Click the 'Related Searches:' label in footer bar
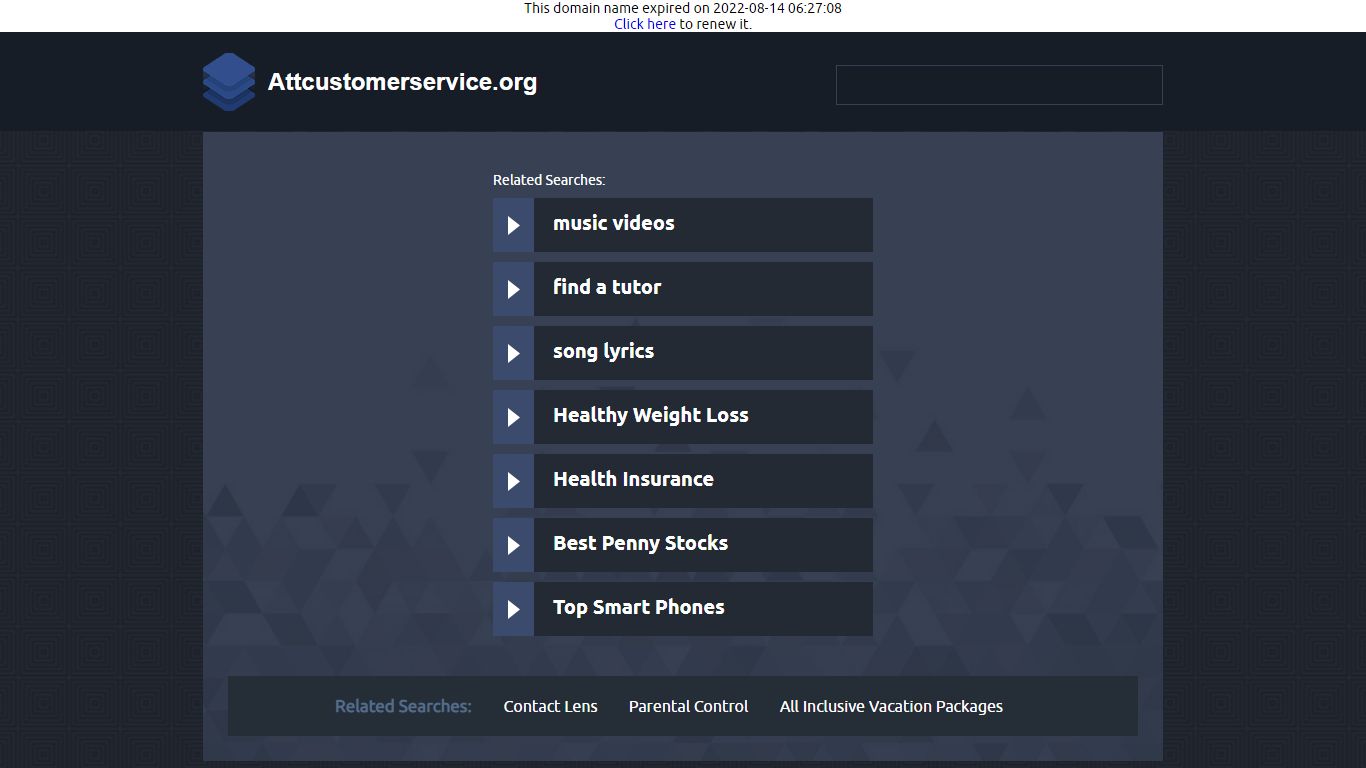Viewport: 1366px width, 768px height. tap(403, 706)
